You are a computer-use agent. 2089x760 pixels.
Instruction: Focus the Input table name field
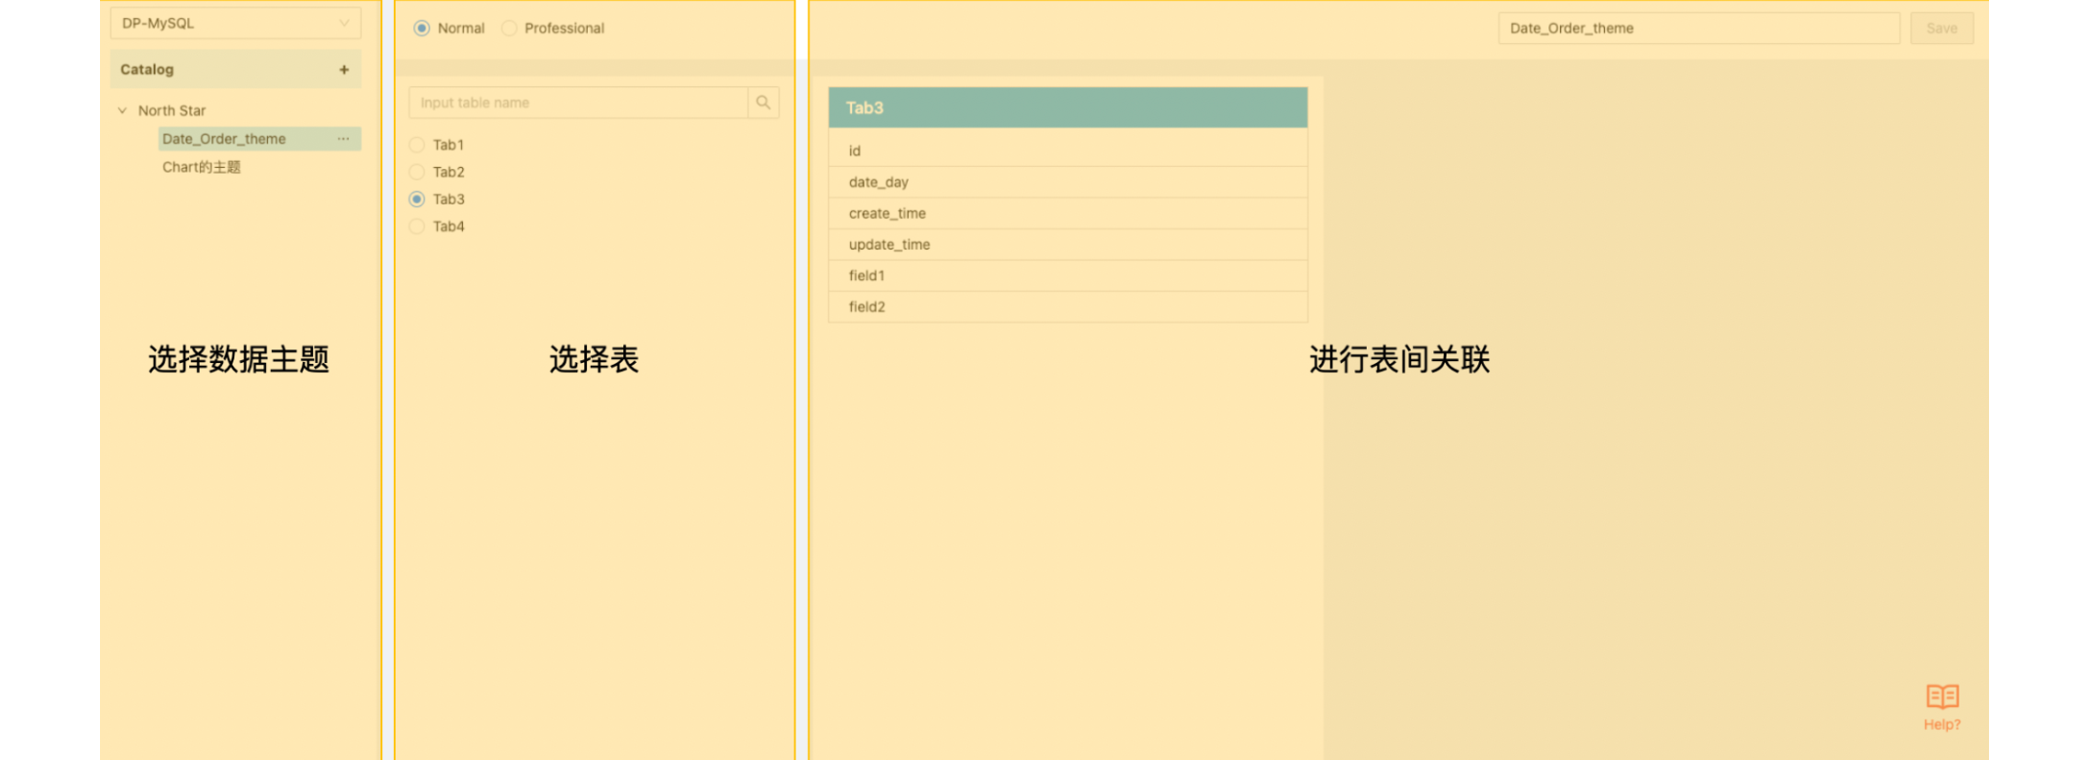(x=579, y=102)
